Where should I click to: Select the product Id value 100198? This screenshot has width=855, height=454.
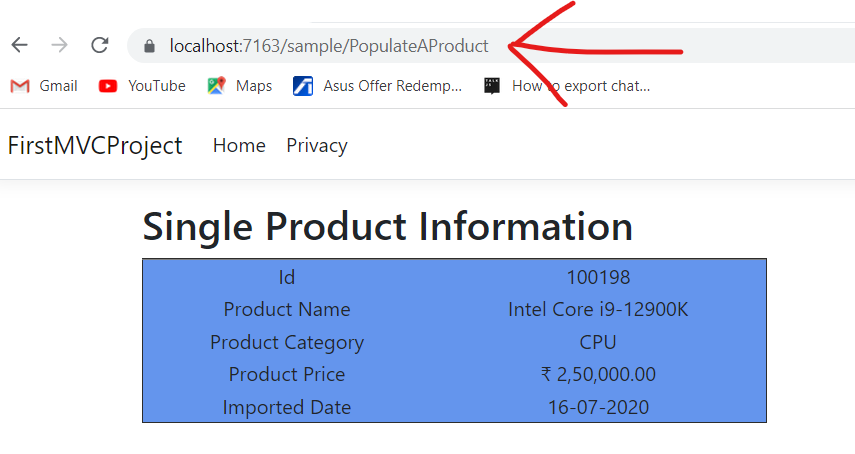(598, 277)
